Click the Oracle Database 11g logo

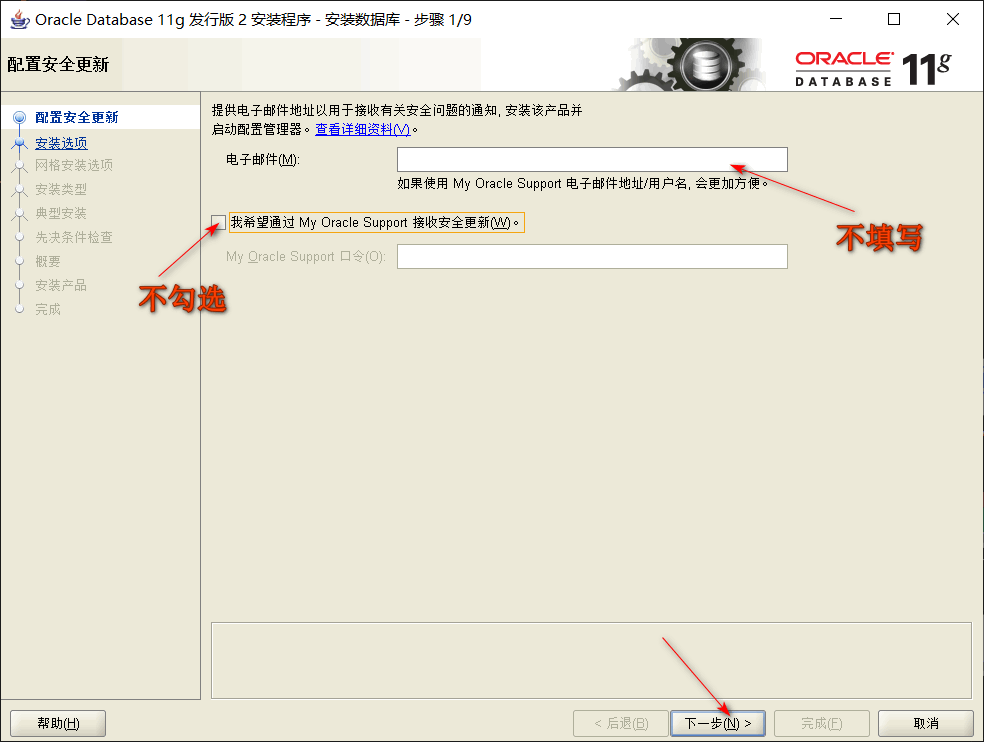(873, 67)
